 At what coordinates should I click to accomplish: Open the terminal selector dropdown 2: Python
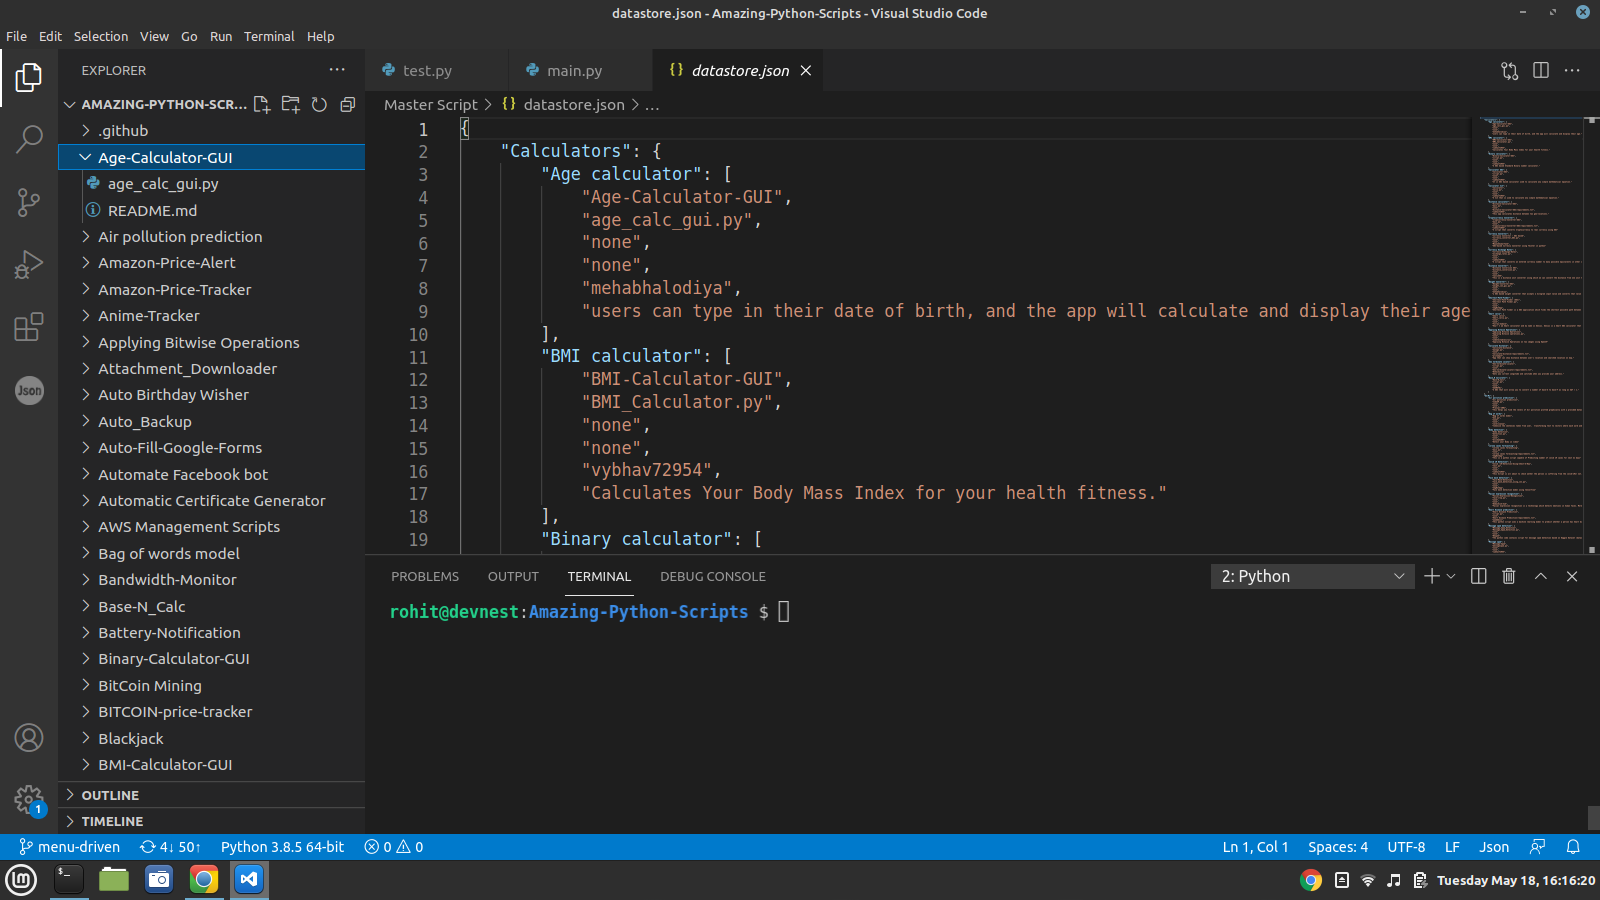point(1313,576)
